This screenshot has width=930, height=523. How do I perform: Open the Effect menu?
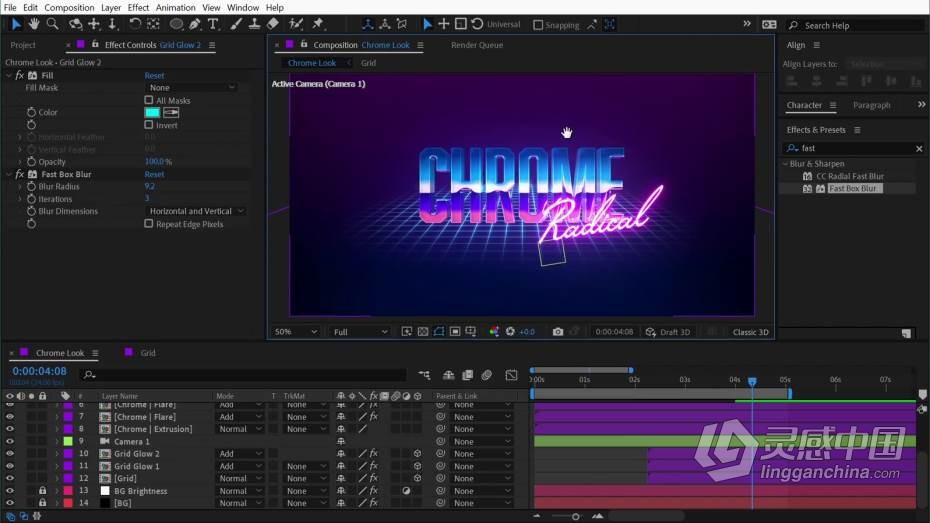point(138,8)
